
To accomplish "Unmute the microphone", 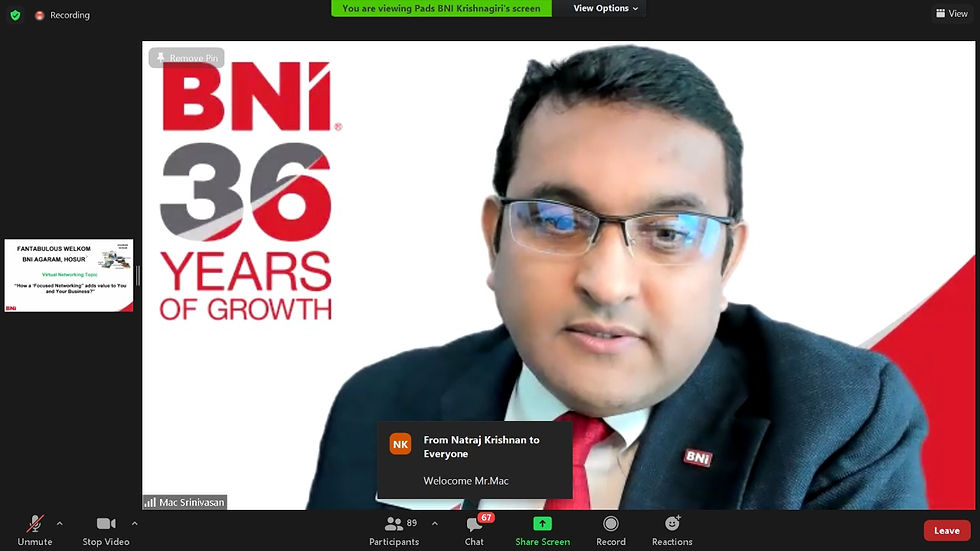I will [35, 530].
